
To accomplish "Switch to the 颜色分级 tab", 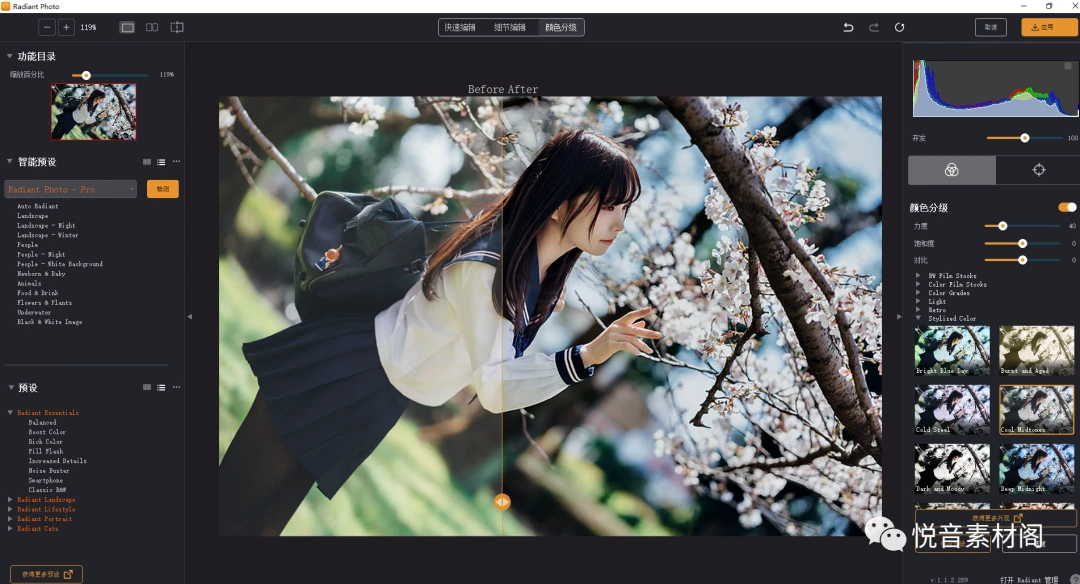I will pyautogui.click(x=561, y=28).
